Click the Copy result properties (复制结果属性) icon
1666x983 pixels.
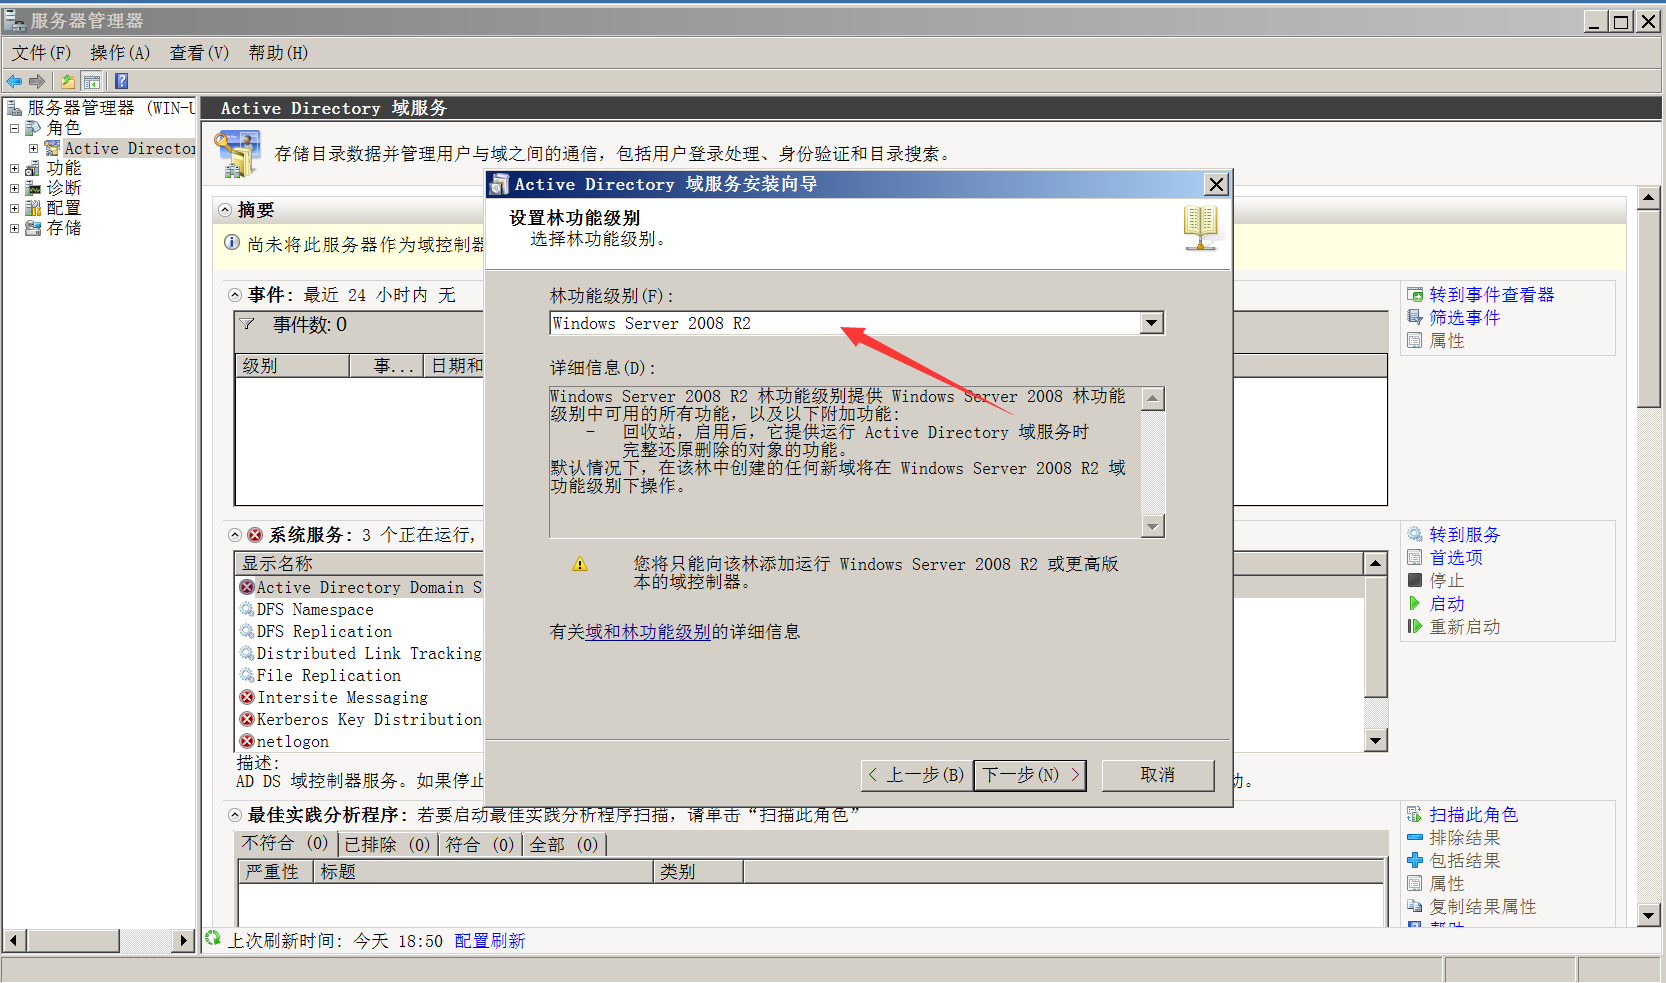[1415, 907]
